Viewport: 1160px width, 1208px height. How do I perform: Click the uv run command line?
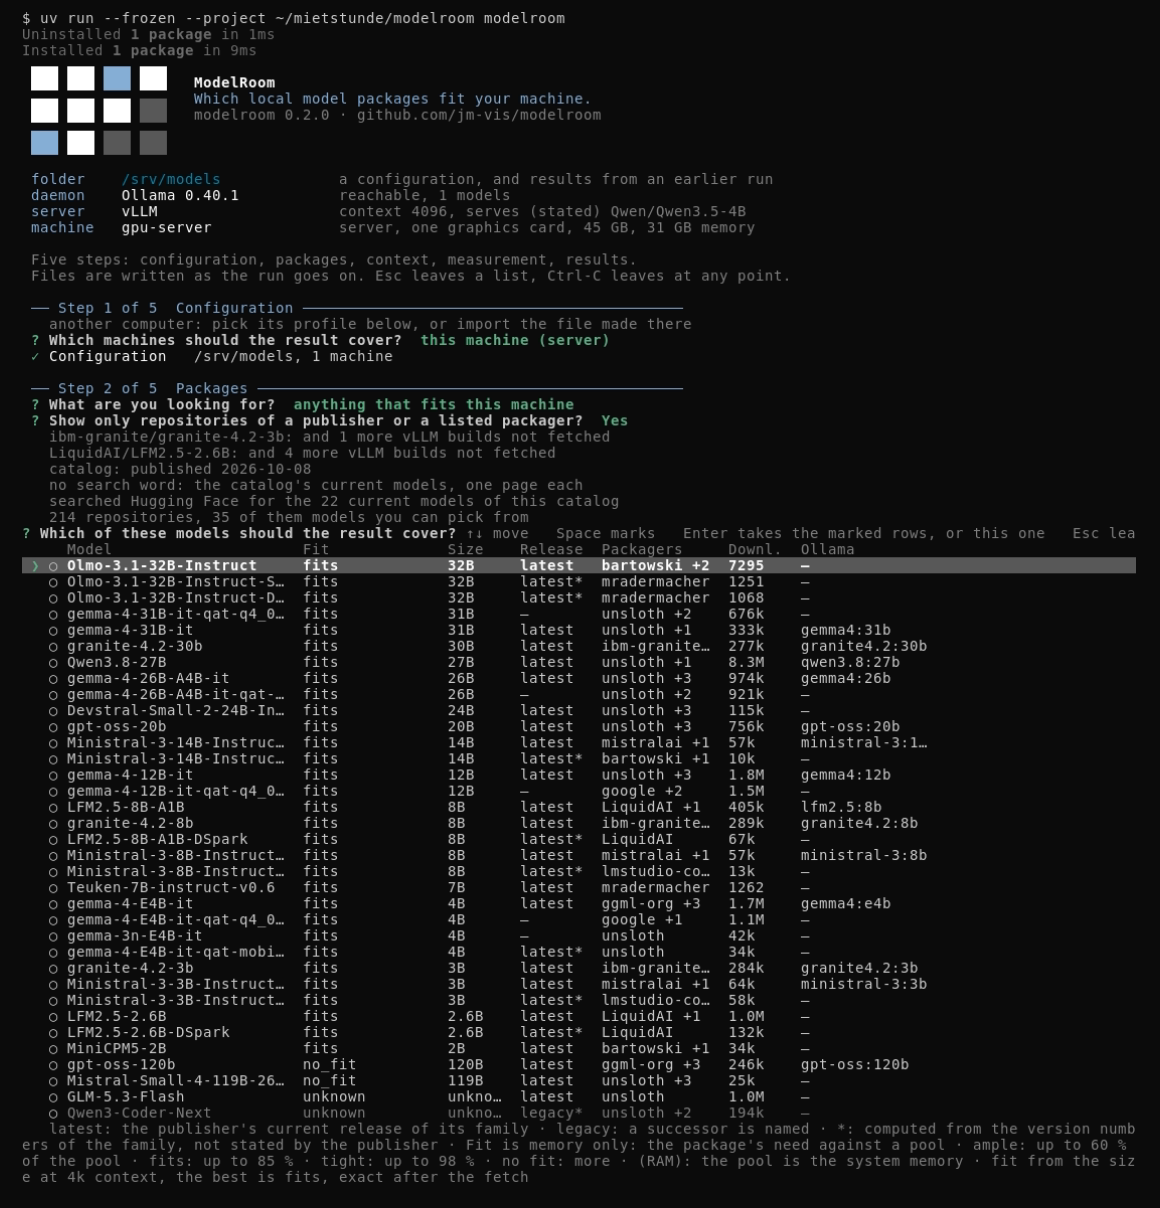(293, 18)
